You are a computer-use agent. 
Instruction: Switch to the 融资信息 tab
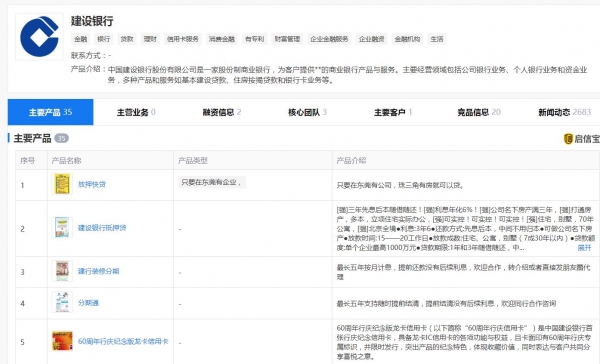[x=222, y=112]
